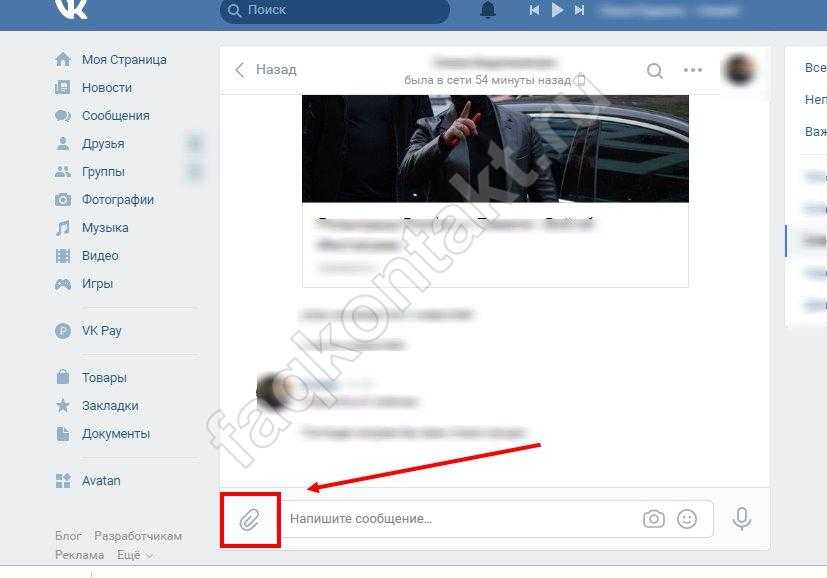Click the newspaper icon beside Новости
Screen dimensions: 827x578
tap(63, 87)
